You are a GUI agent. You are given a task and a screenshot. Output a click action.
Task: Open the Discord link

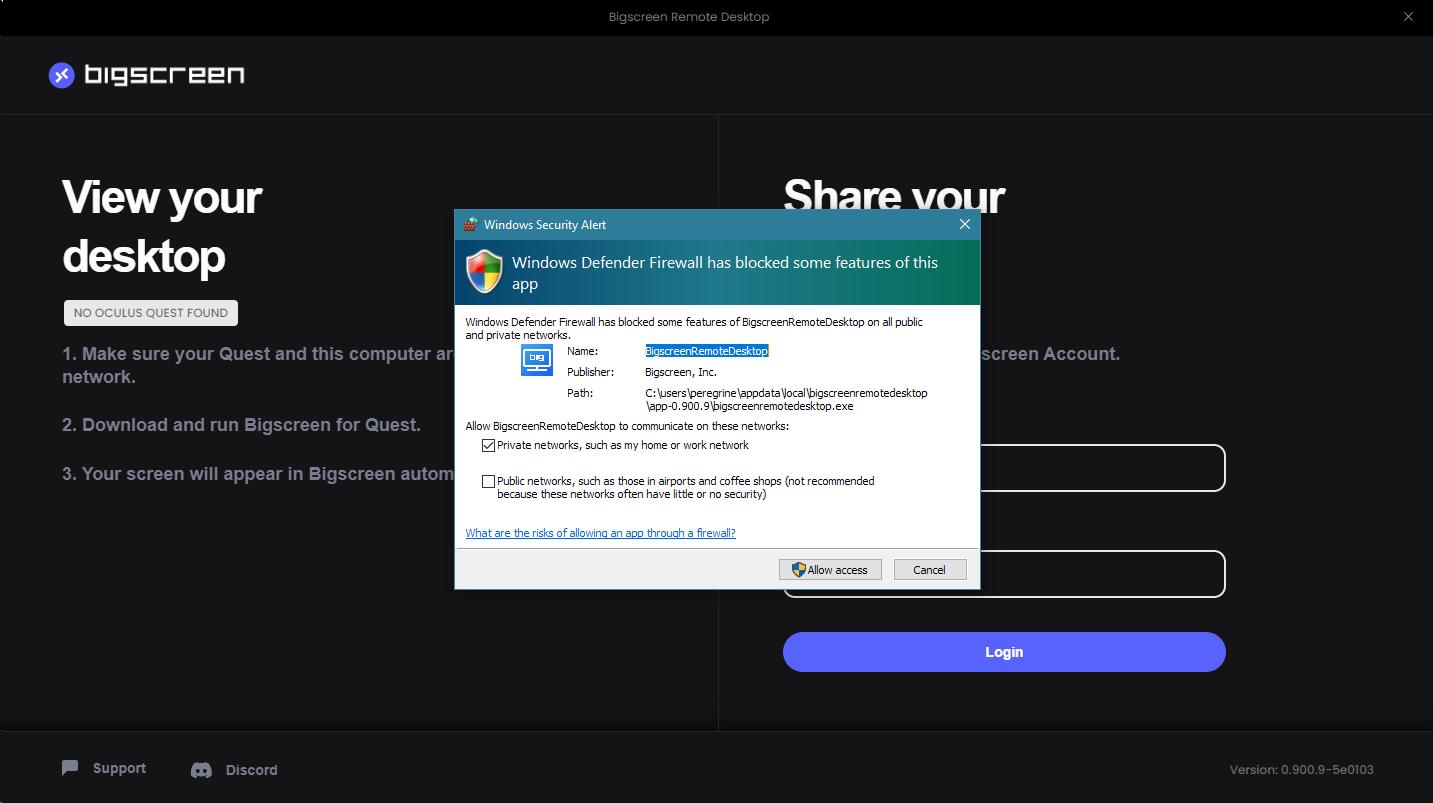click(252, 770)
